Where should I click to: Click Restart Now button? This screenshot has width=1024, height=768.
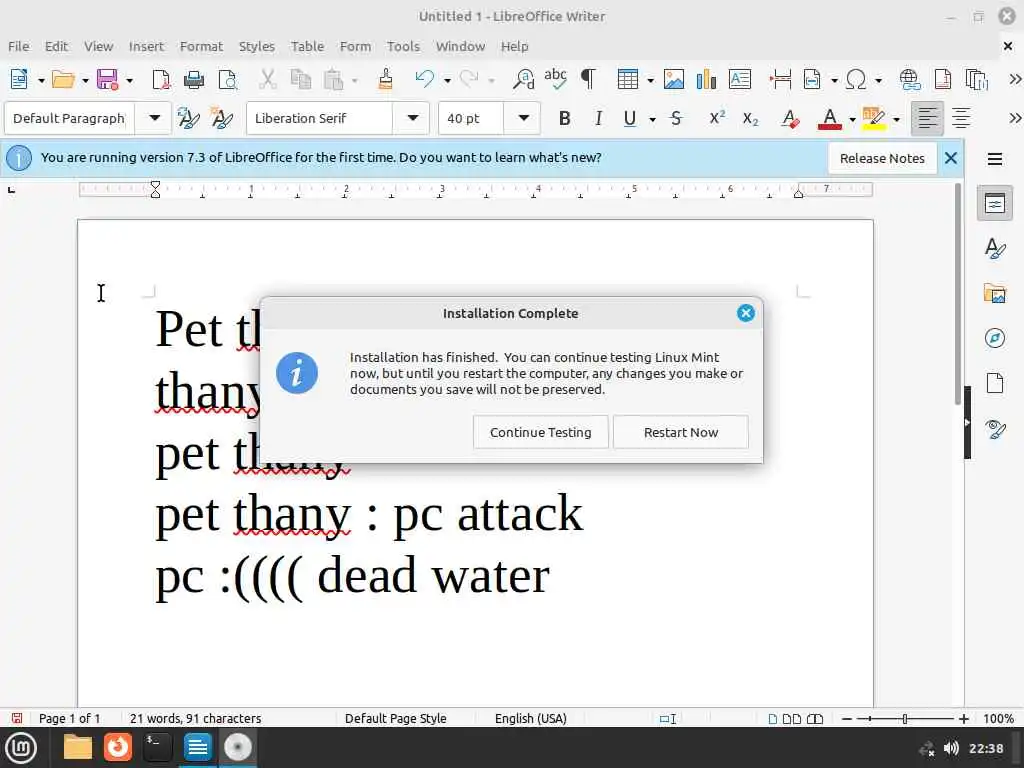point(680,432)
